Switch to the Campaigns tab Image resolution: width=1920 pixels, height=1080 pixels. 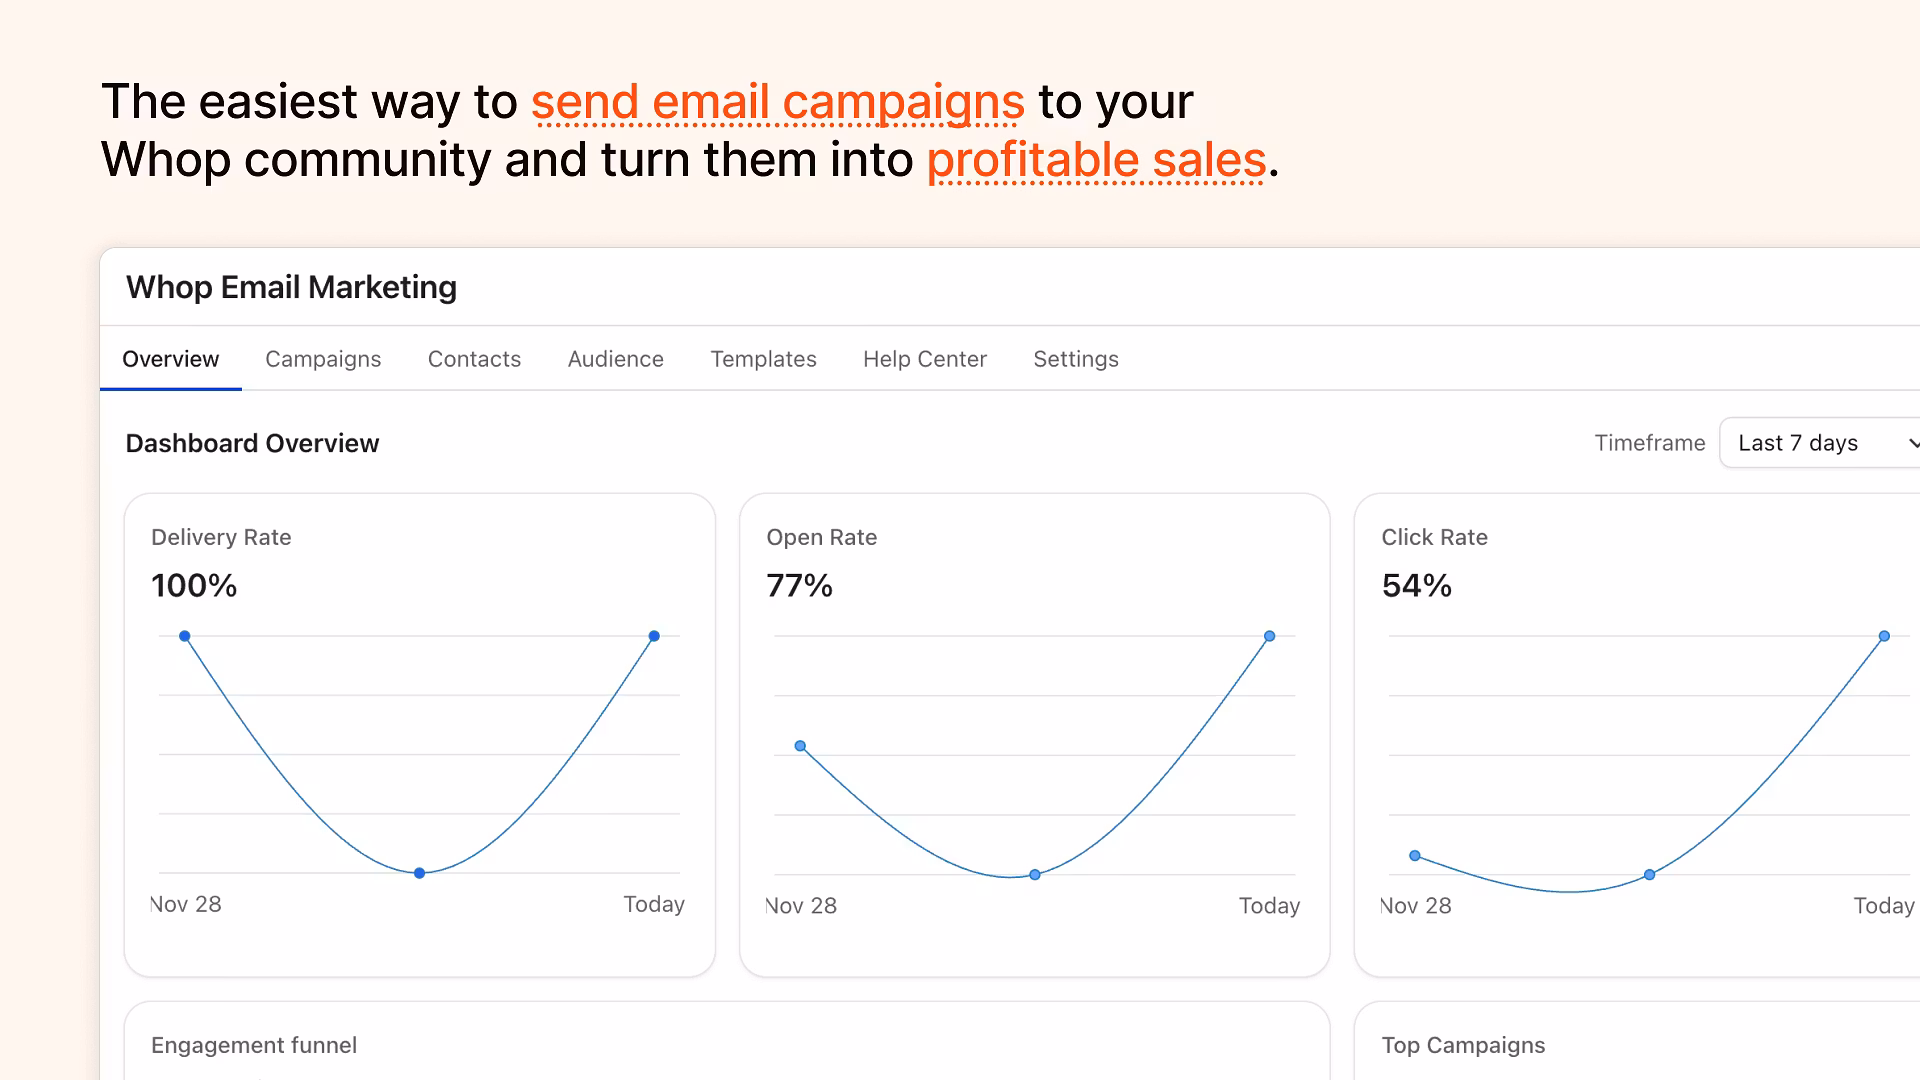click(x=323, y=359)
